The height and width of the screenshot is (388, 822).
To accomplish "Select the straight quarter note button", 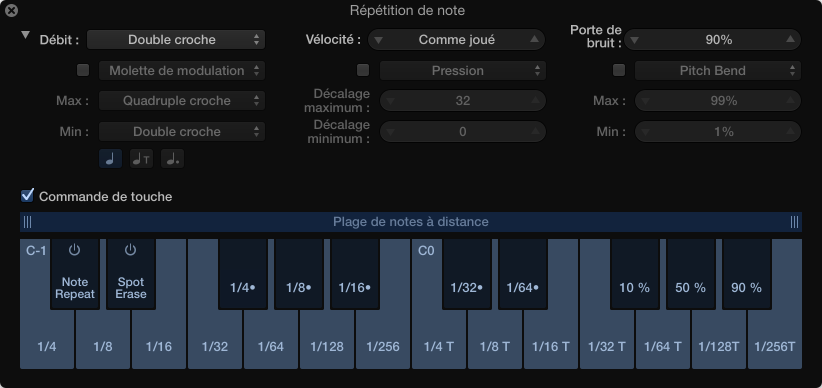I will coord(111,158).
